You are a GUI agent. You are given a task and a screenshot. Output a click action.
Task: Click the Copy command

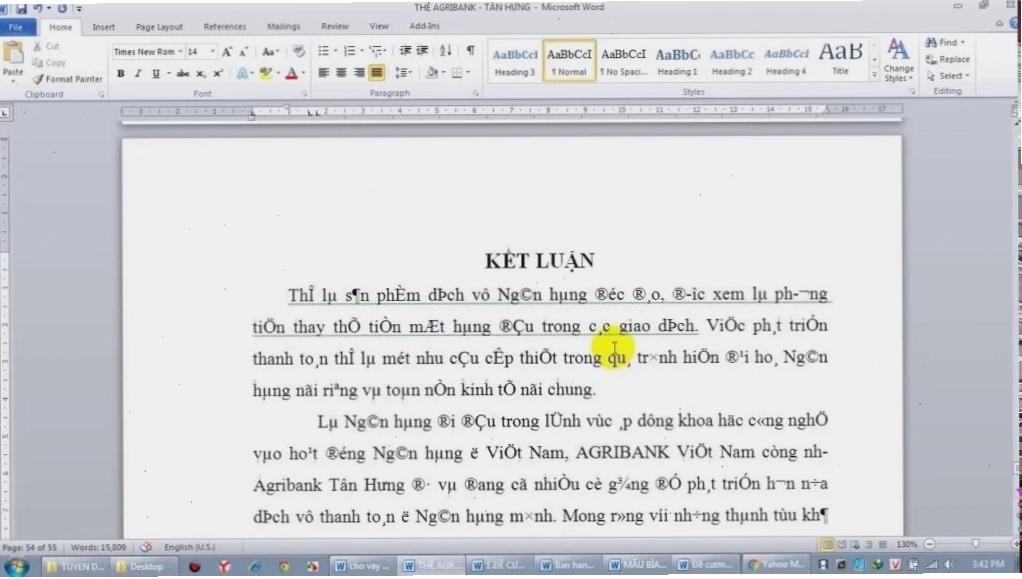(50, 63)
